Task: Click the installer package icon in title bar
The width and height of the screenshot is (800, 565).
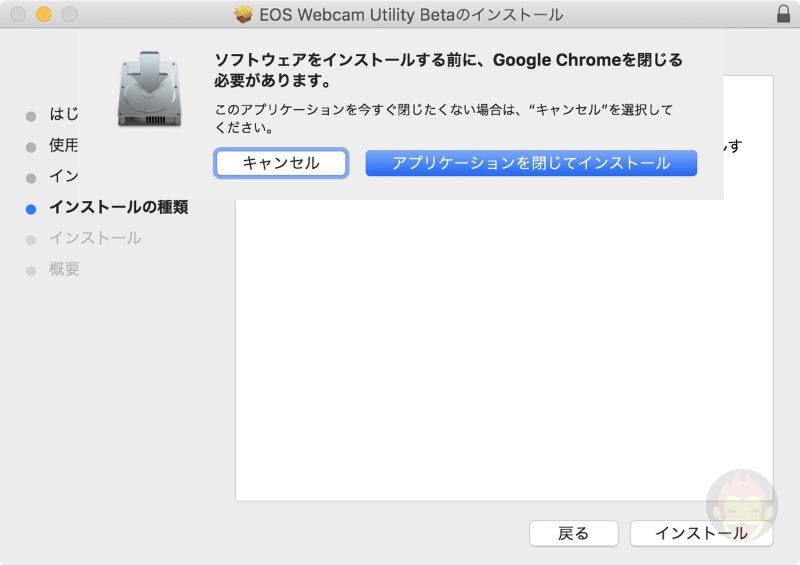Action: [x=243, y=14]
